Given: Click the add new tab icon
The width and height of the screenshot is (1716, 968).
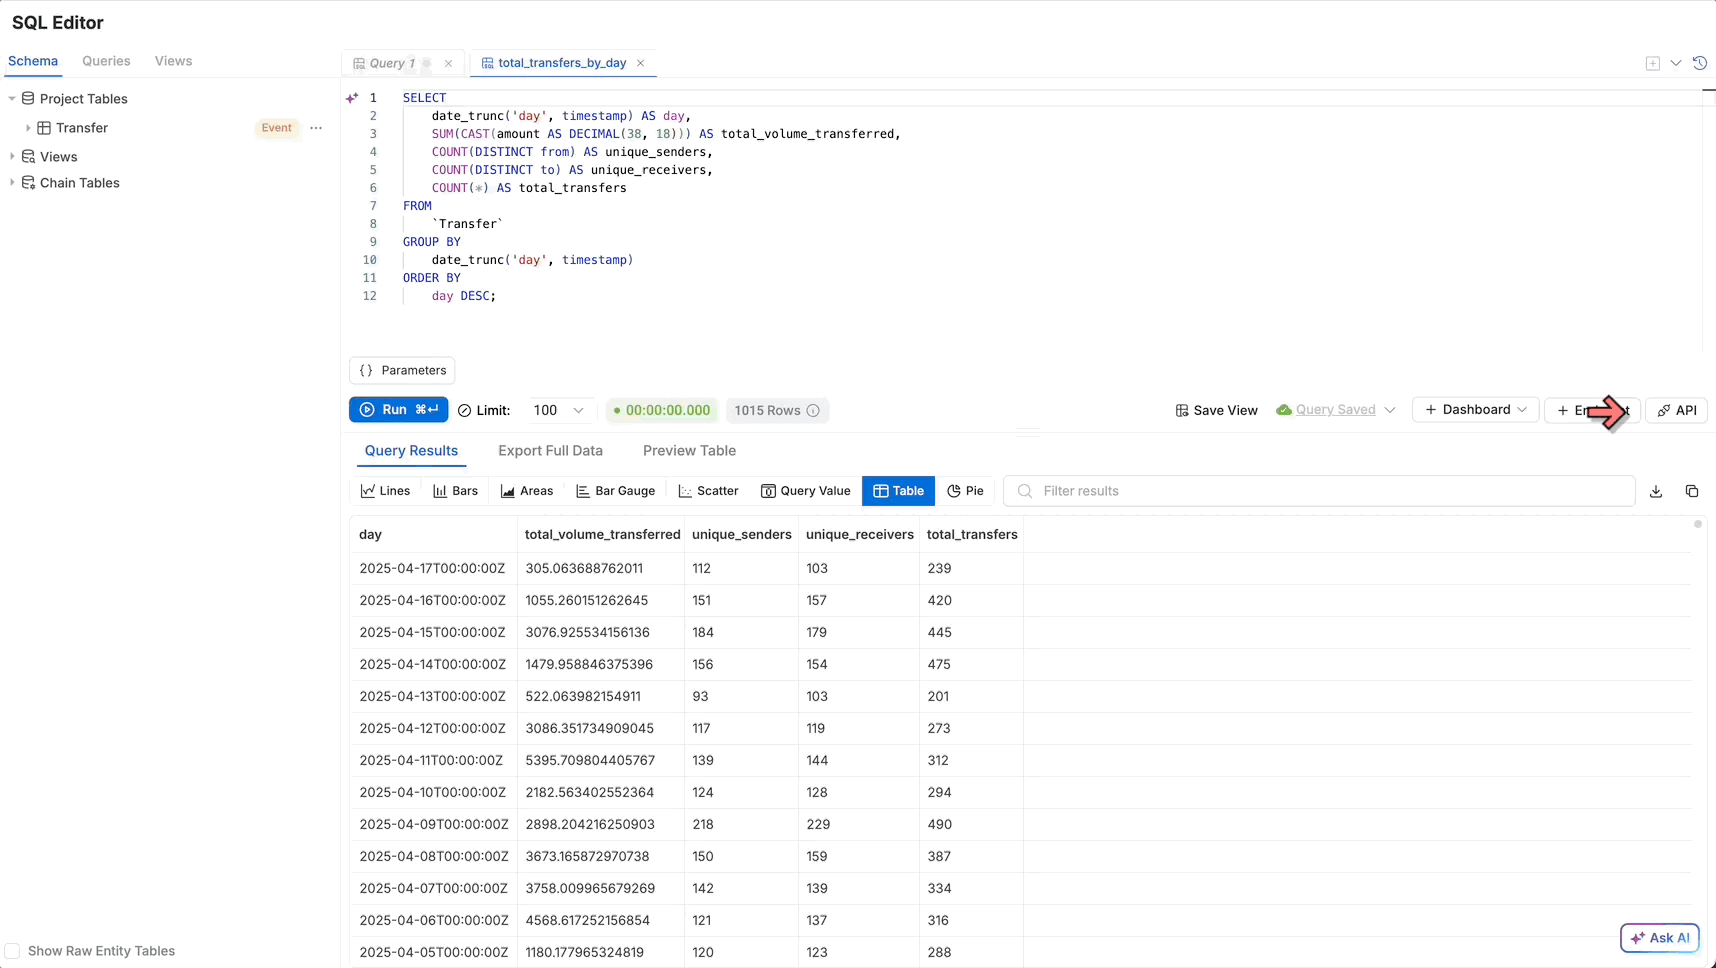Looking at the screenshot, I should (x=1653, y=63).
